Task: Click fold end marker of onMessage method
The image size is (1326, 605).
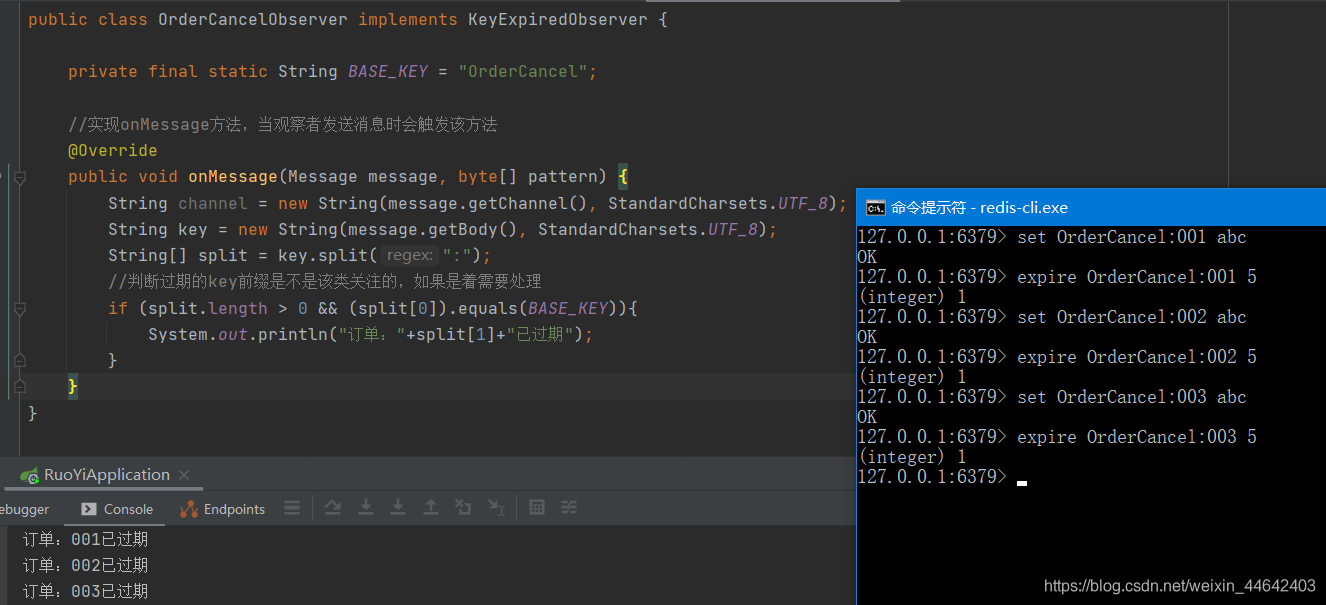Action: click(x=19, y=386)
